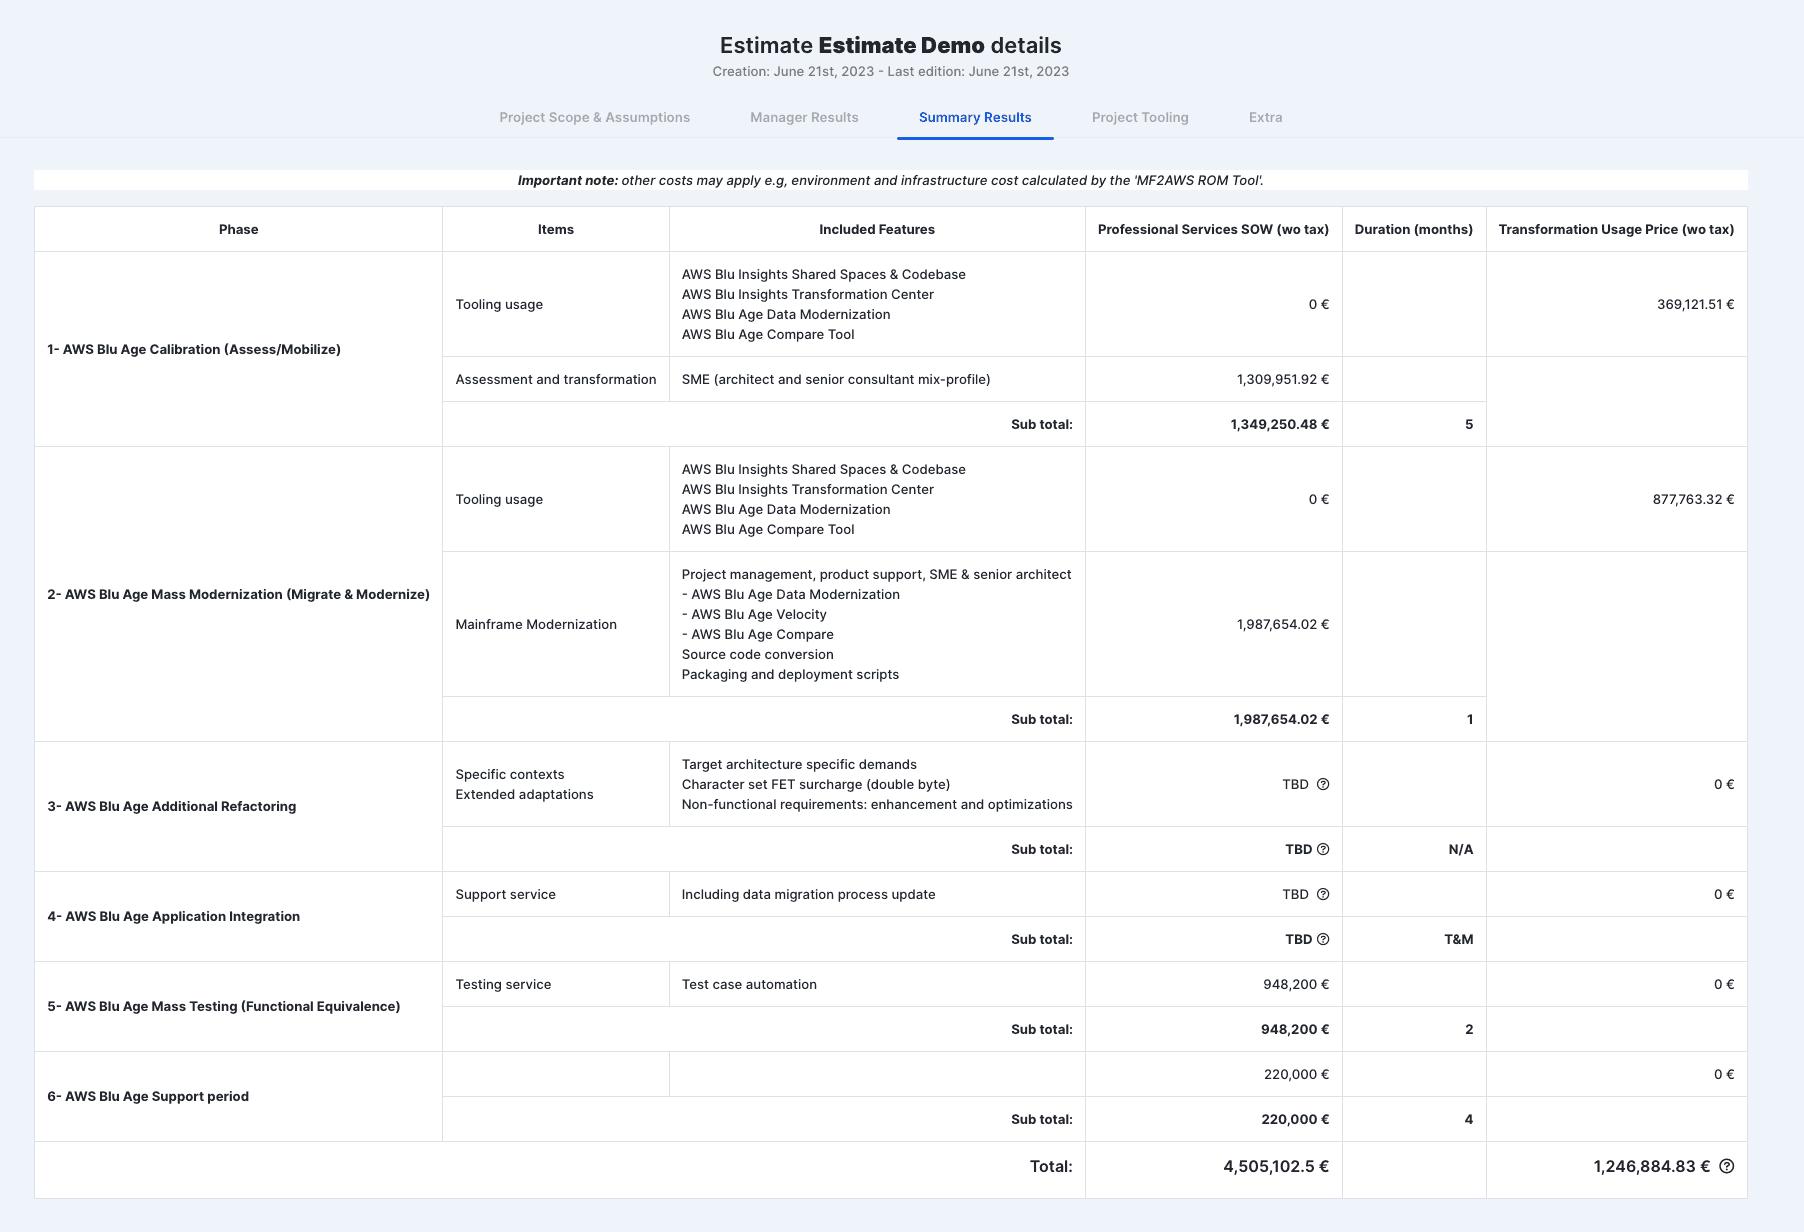This screenshot has width=1804, height=1232.
Task: Click the Phase column header
Action: [x=238, y=229]
